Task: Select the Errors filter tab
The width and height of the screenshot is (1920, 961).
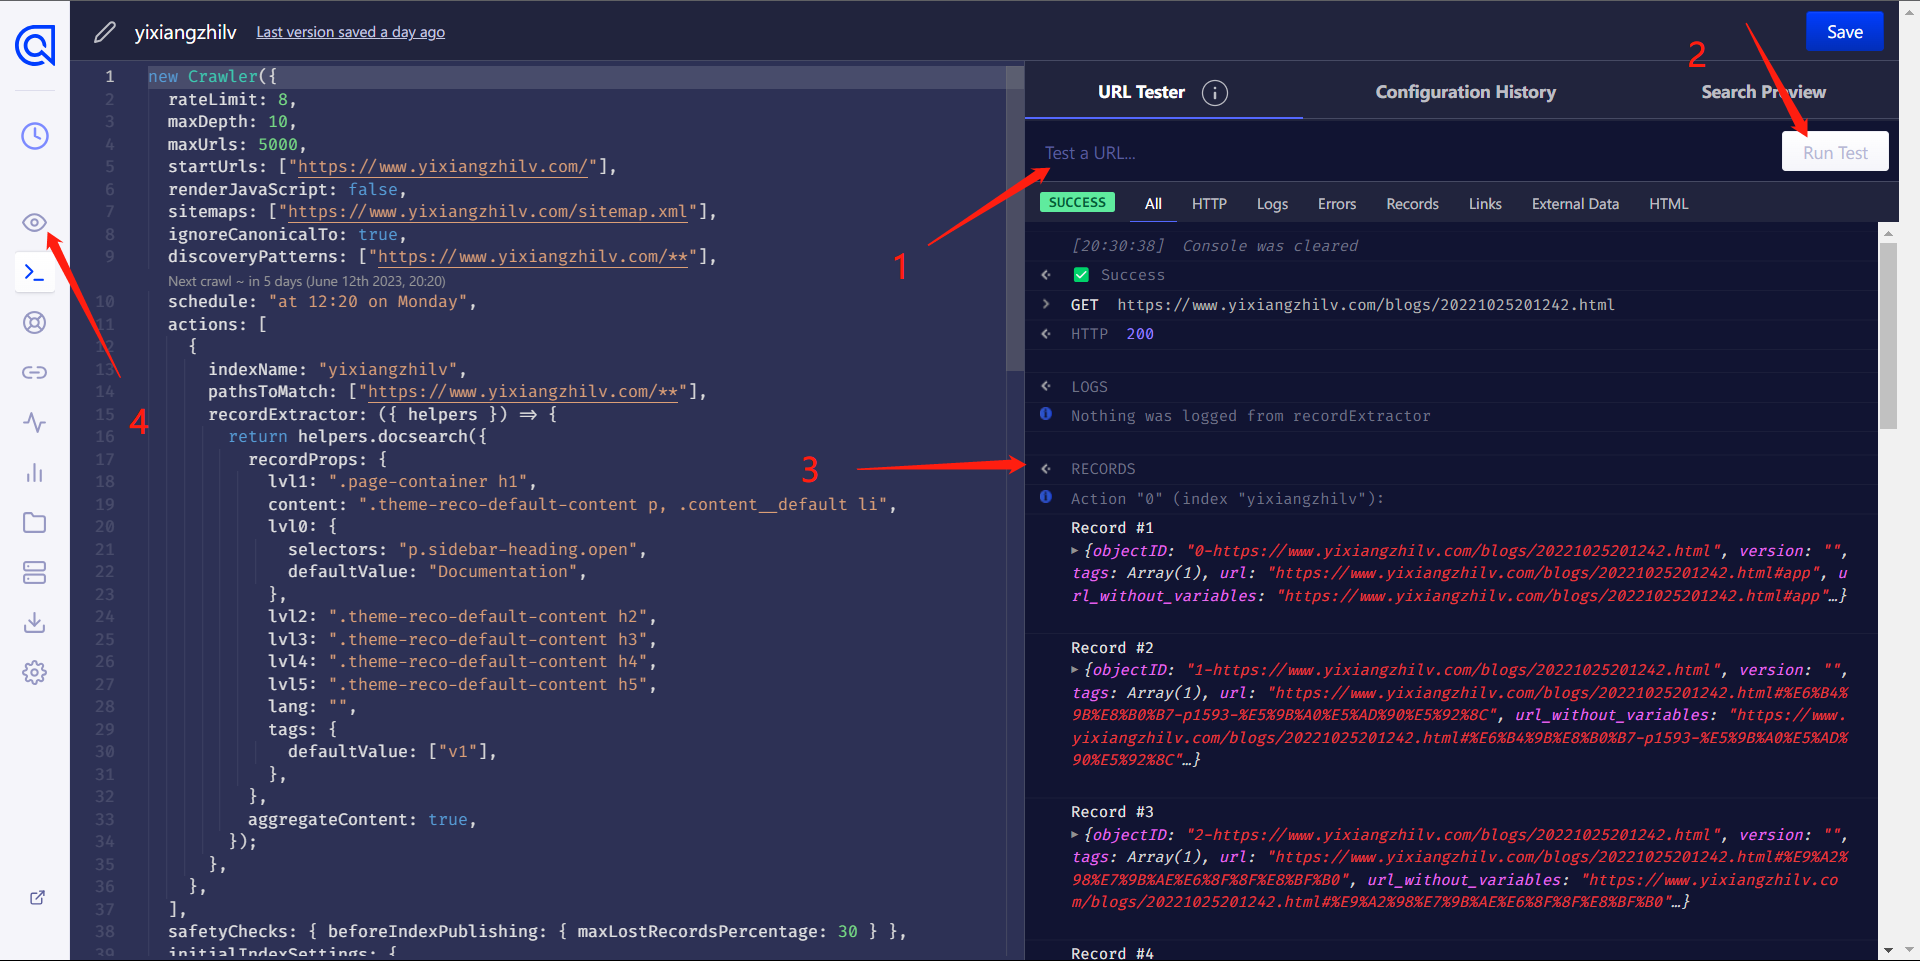Action: tap(1336, 204)
